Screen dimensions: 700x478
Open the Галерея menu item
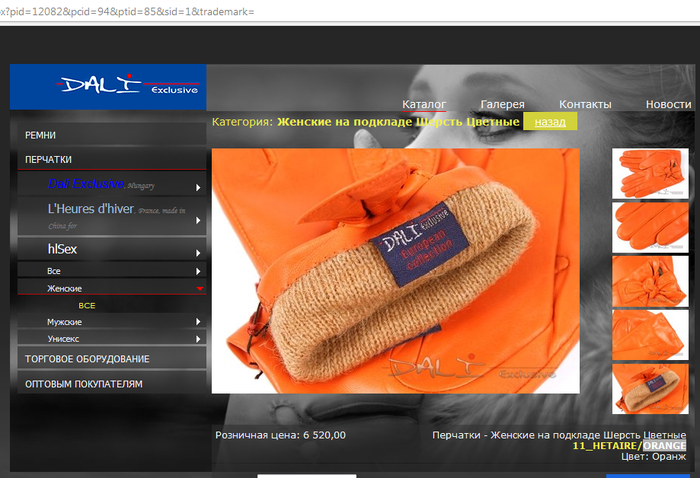(502, 104)
